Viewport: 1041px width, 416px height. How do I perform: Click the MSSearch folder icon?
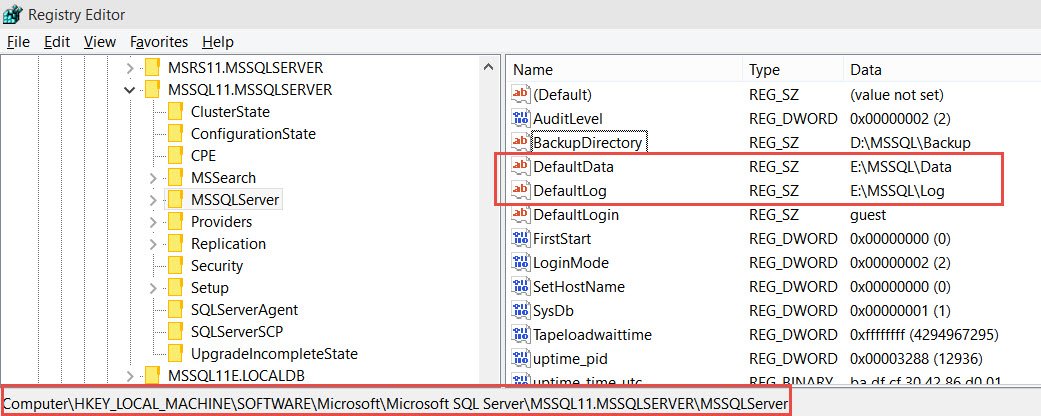coord(175,178)
